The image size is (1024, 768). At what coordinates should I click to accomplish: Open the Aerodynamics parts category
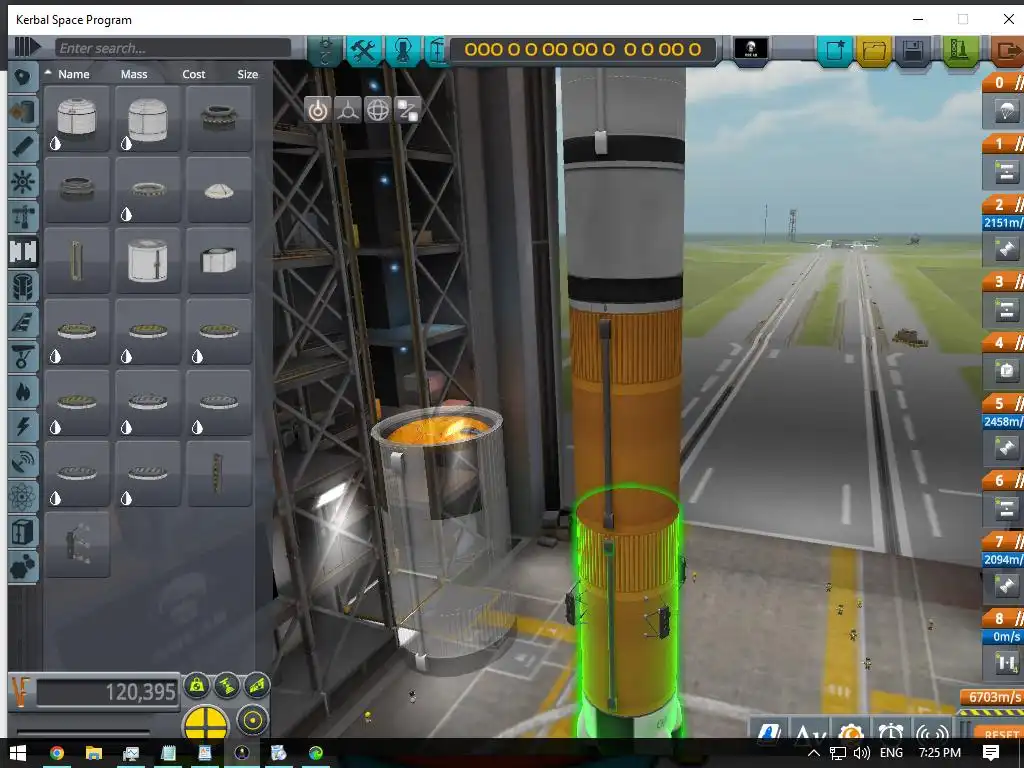point(23,321)
